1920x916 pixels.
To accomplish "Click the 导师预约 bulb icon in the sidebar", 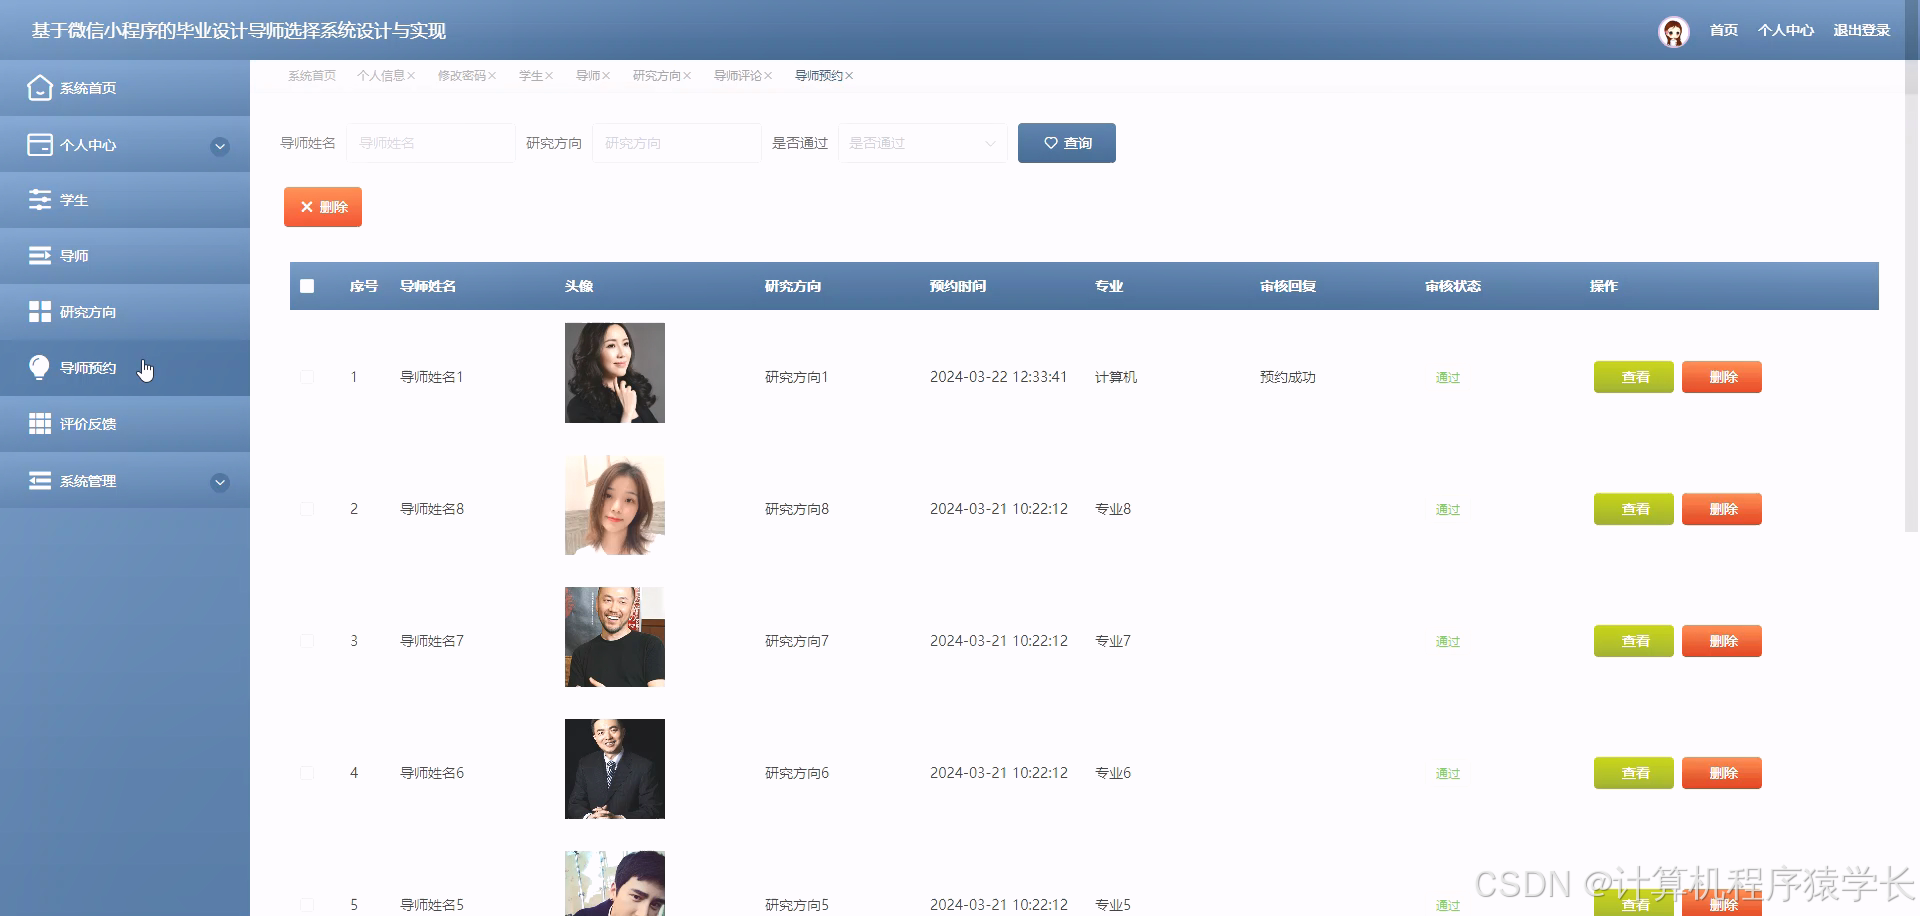I will pyautogui.click(x=39, y=368).
